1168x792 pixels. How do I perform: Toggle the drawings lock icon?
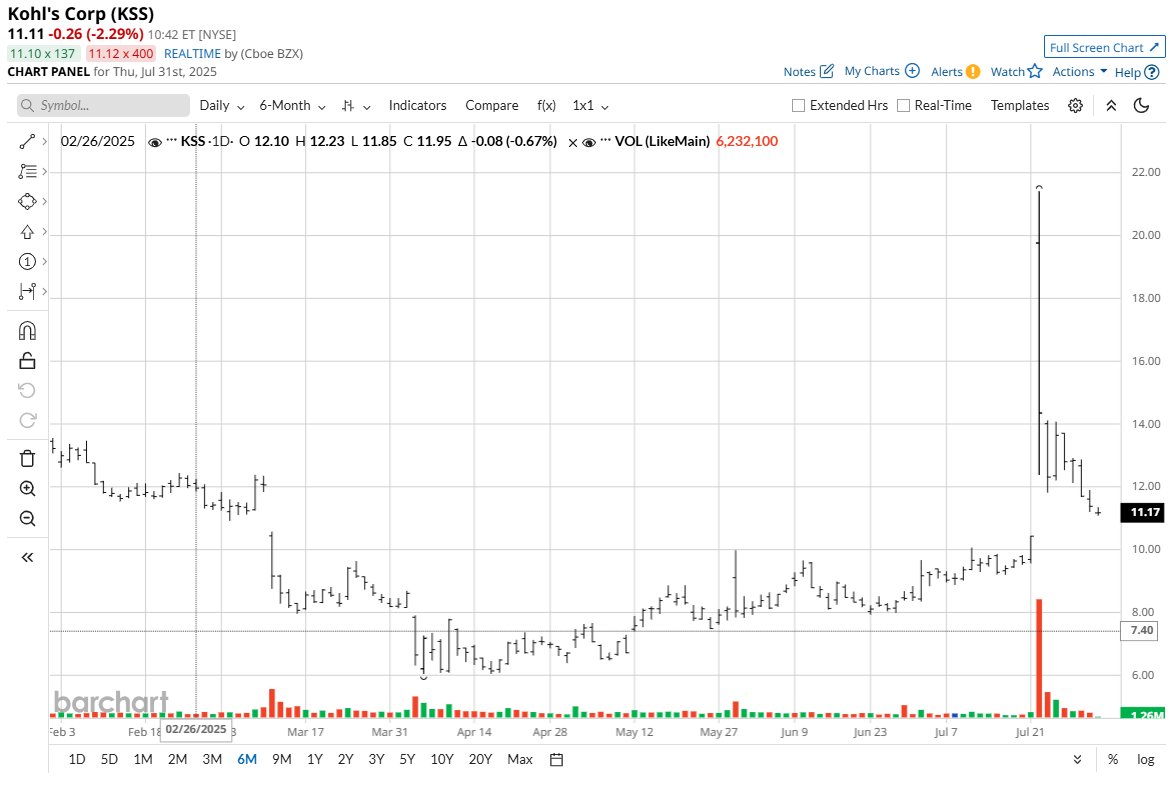[x=27, y=361]
